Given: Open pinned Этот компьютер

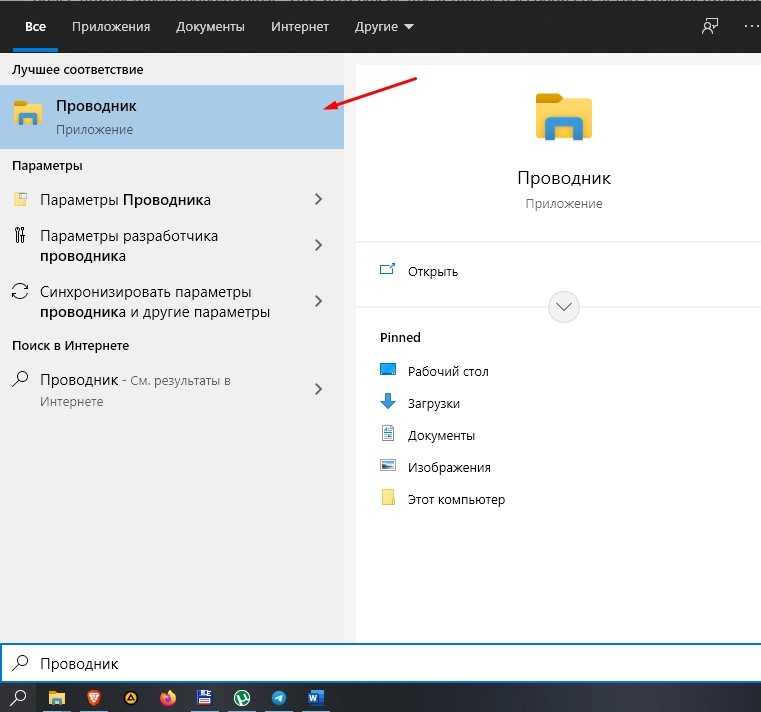Looking at the screenshot, I should 456,499.
